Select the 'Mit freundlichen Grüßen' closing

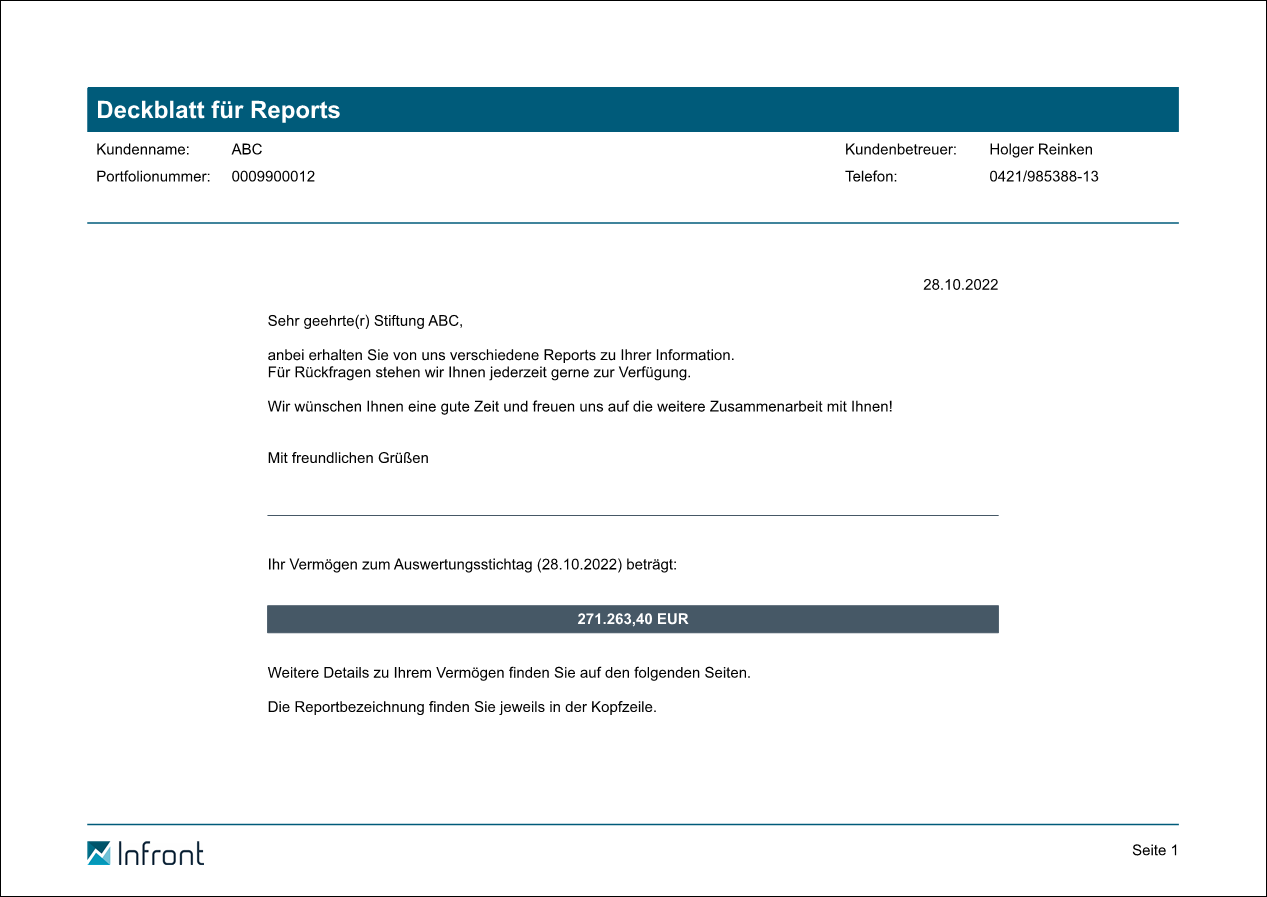pyautogui.click(x=348, y=458)
